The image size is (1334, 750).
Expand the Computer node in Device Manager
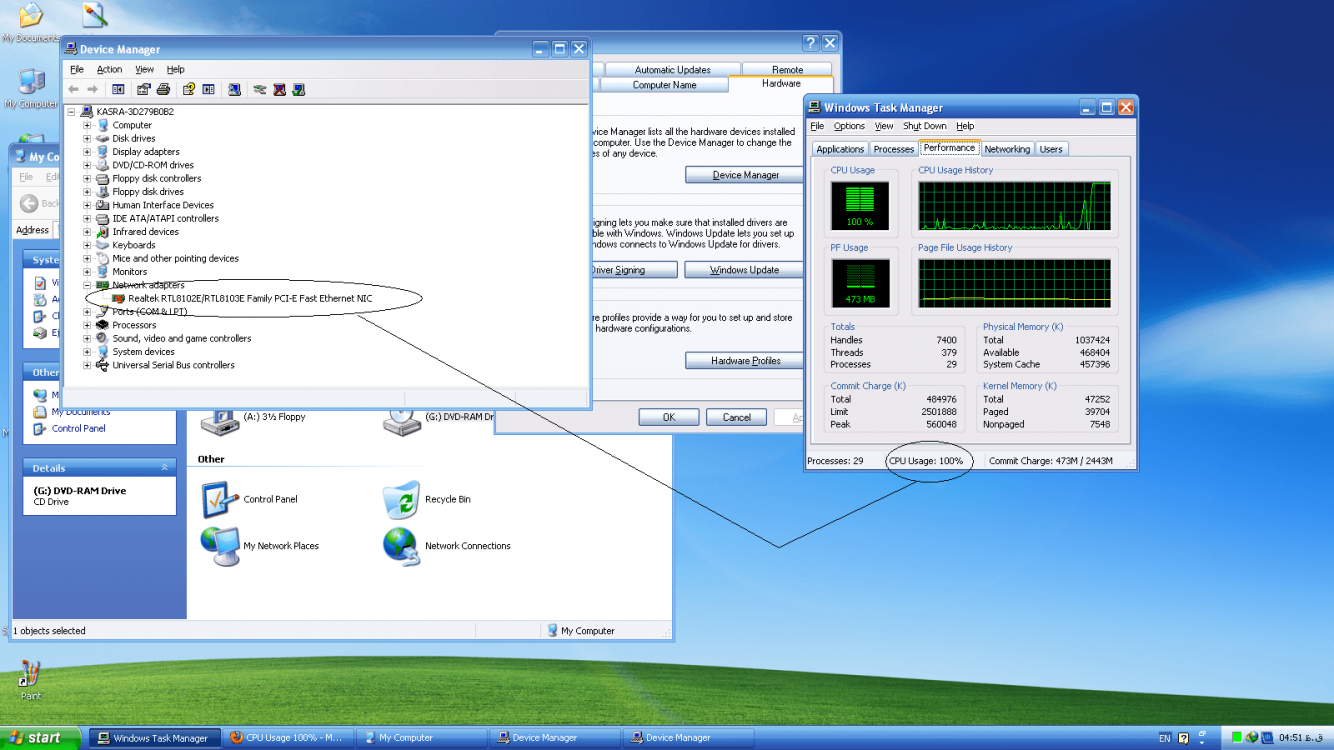(87, 125)
